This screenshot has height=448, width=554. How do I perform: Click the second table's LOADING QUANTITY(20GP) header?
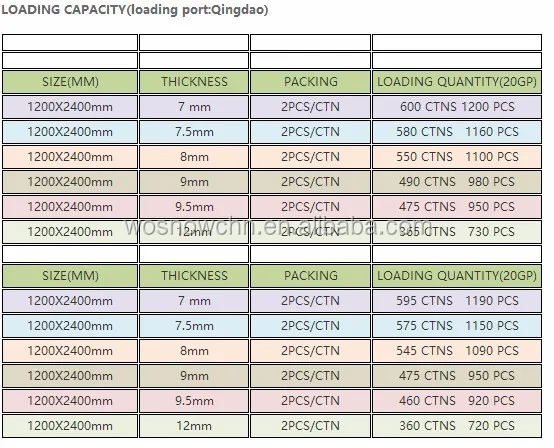tap(457, 276)
